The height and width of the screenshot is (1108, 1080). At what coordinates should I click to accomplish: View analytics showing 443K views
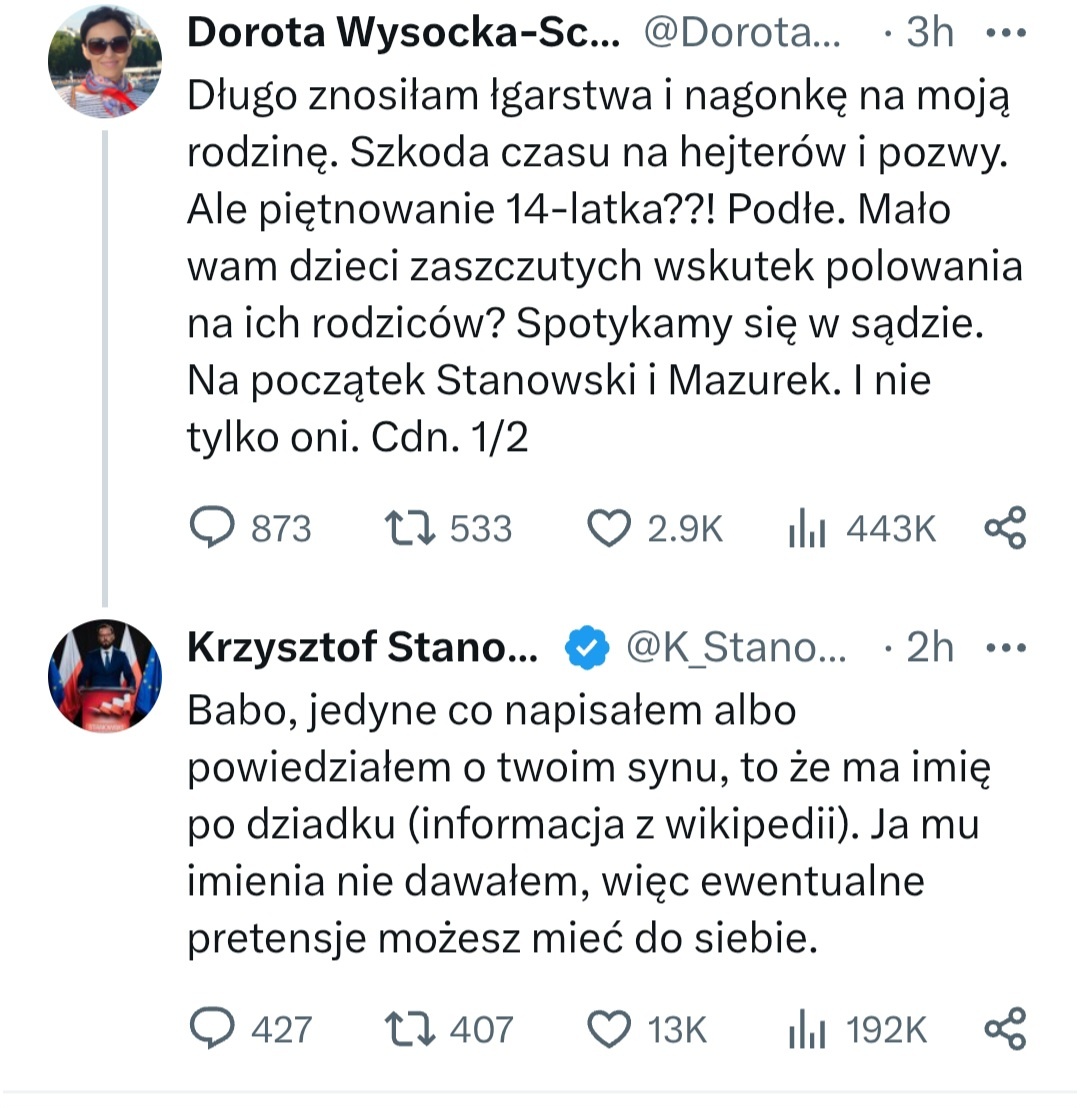point(806,529)
